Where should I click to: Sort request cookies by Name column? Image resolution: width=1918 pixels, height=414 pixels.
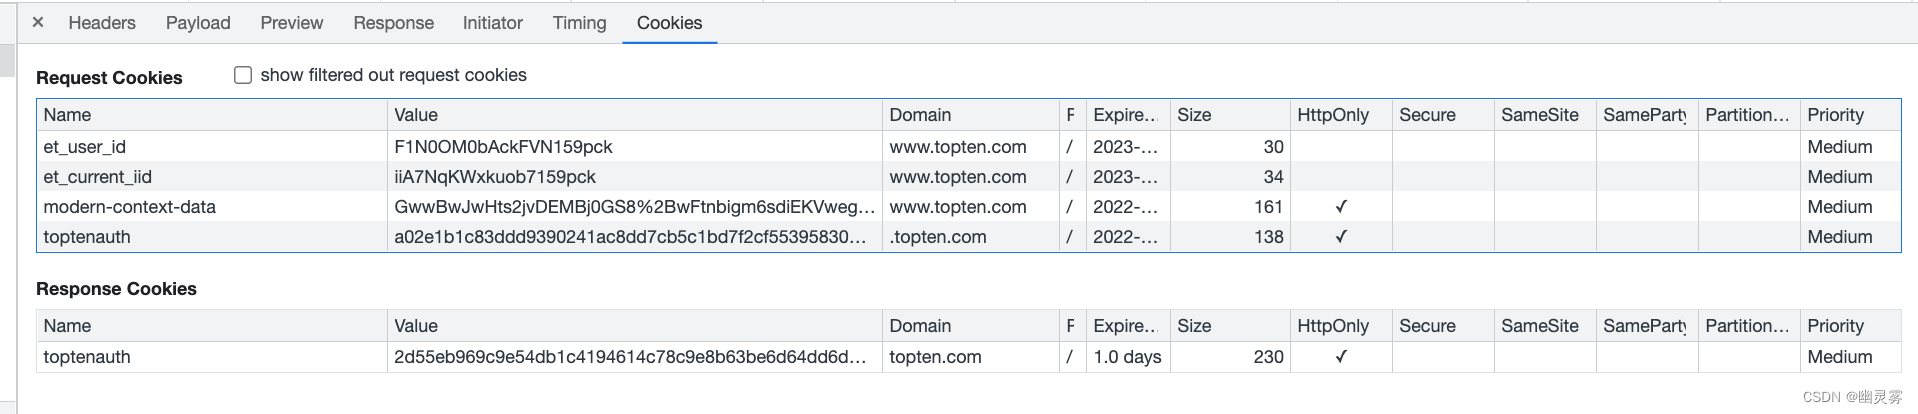click(x=212, y=115)
